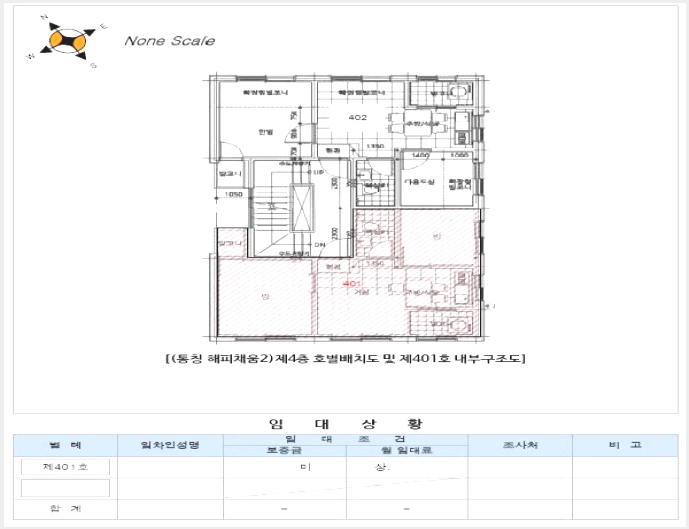
Task: Click the '월임대료' column header
Action: [406, 450]
